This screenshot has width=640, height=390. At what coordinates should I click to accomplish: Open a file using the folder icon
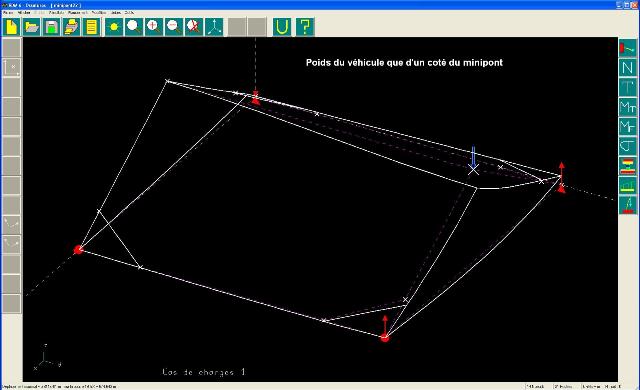[x=32, y=27]
